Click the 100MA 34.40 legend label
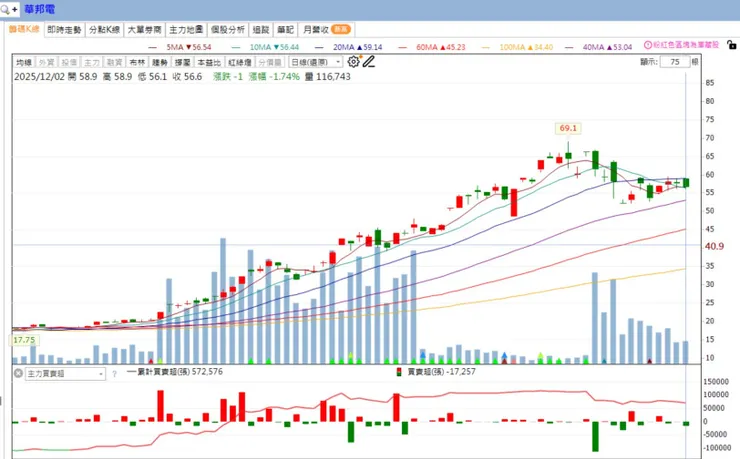This screenshot has width=740, height=459. click(526, 47)
